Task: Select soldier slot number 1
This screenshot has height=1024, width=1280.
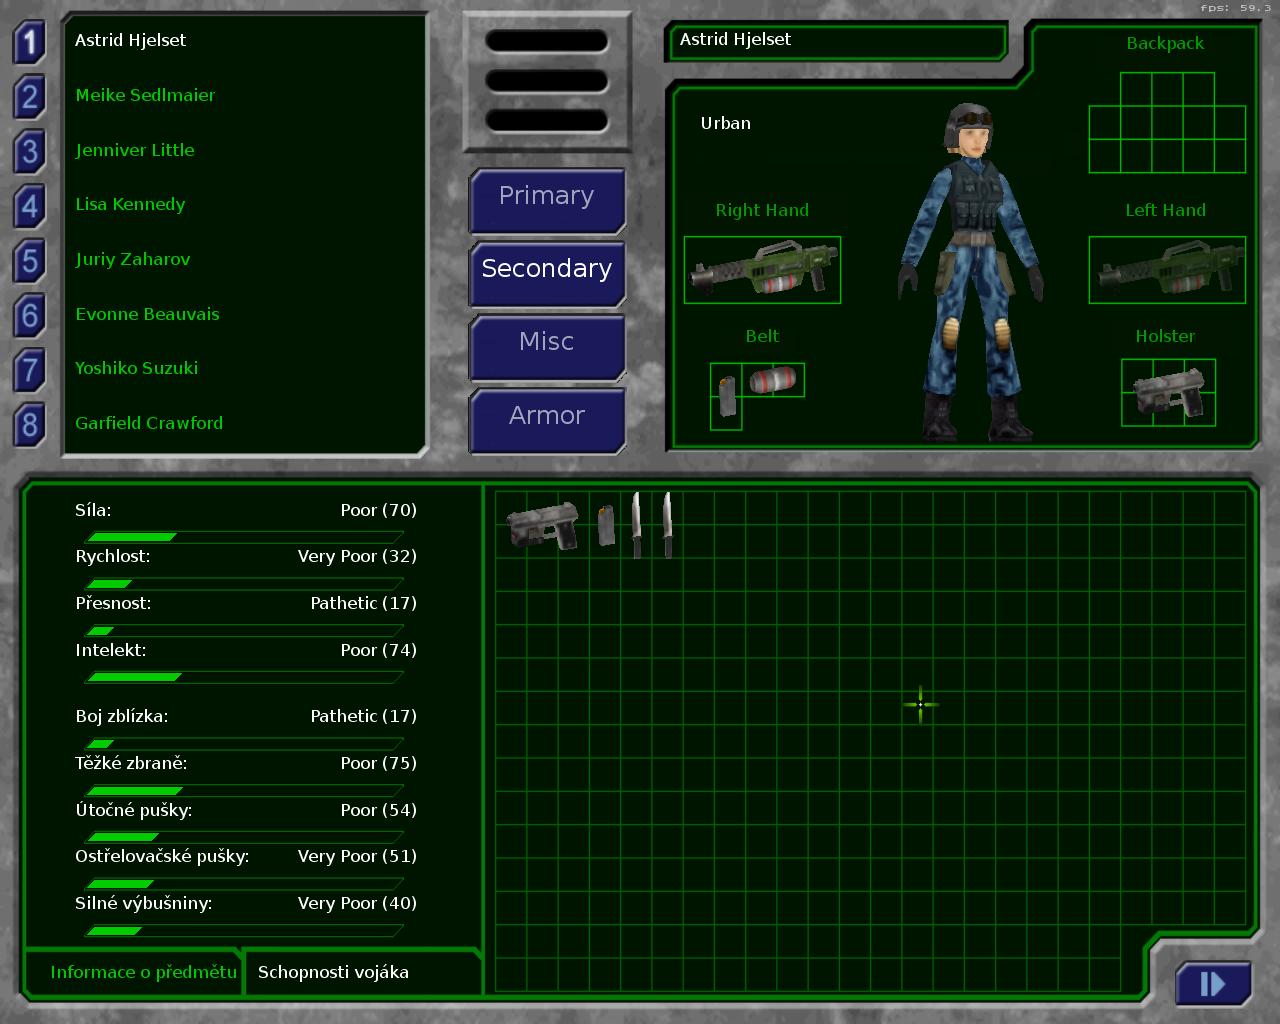Action: point(29,42)
